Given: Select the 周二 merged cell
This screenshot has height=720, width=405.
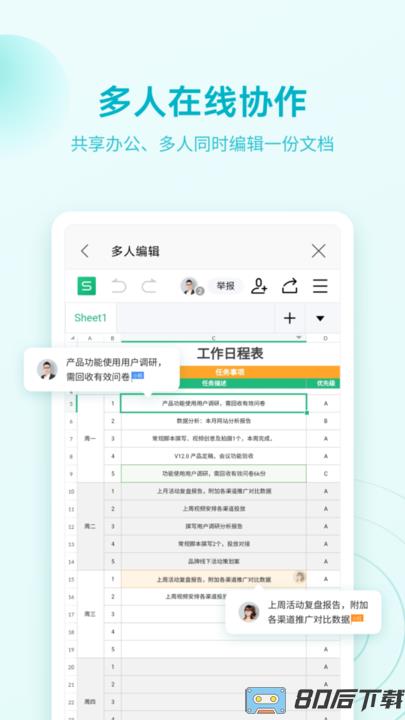Looking at the screenshot, I should click(x=90, y=526).
